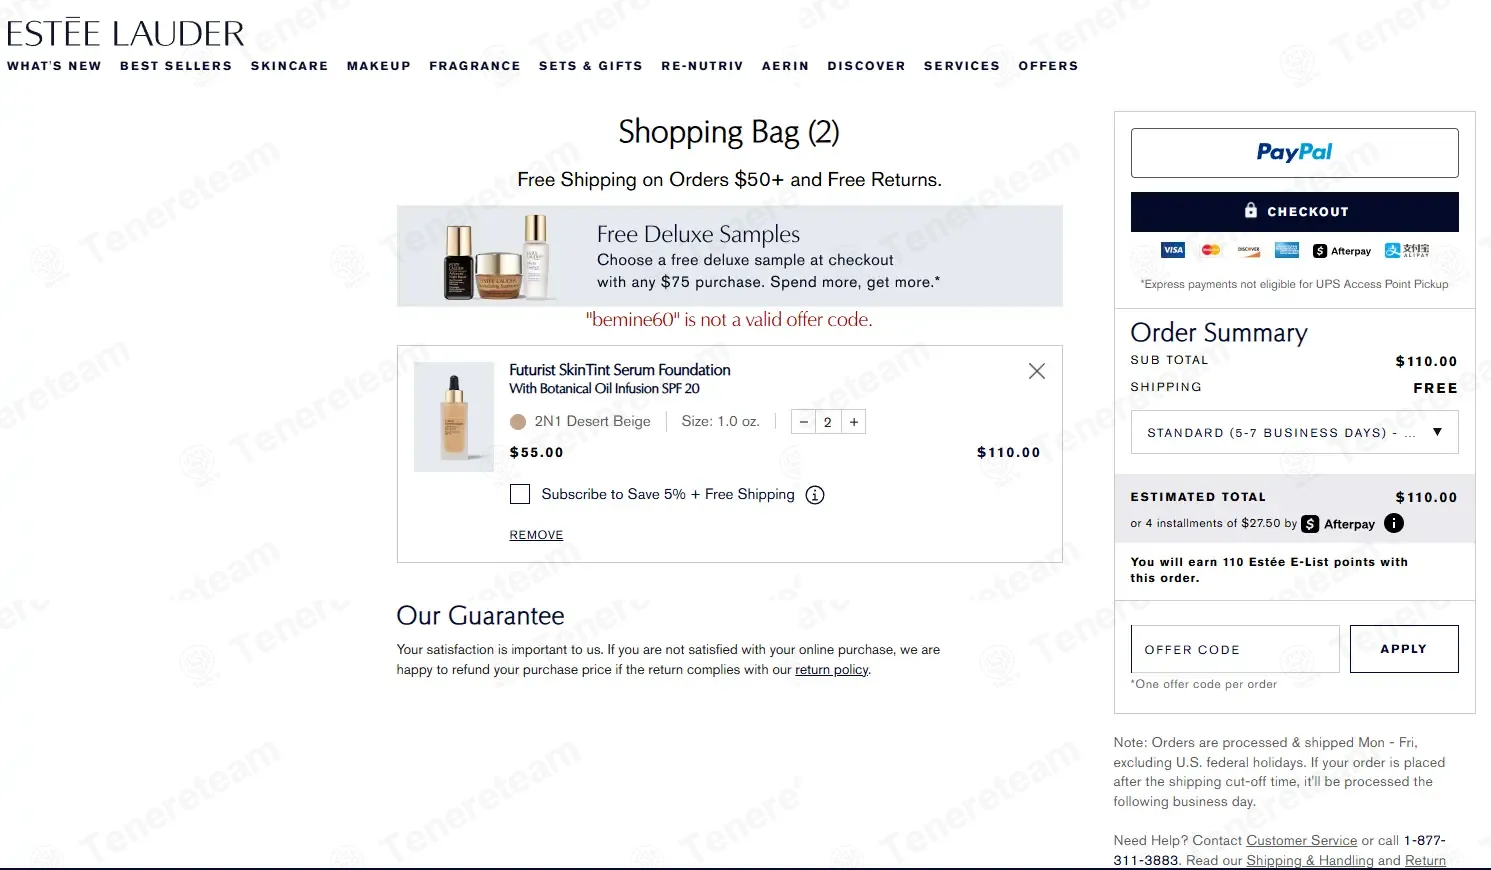Viewport: 1491px width, 870px height.
Task: Click the One offer code per order note
Action: coord(1204,684)
